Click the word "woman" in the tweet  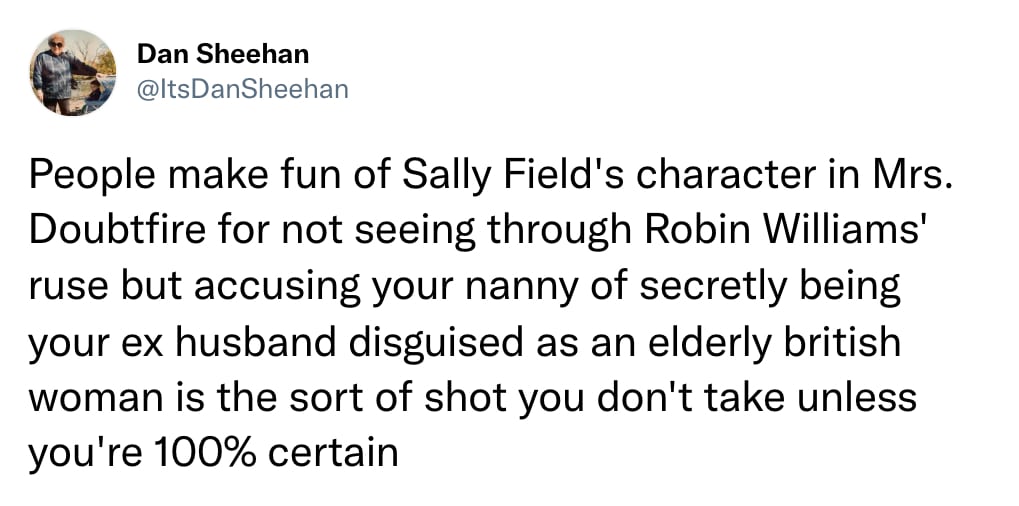[x=95, y=399]
